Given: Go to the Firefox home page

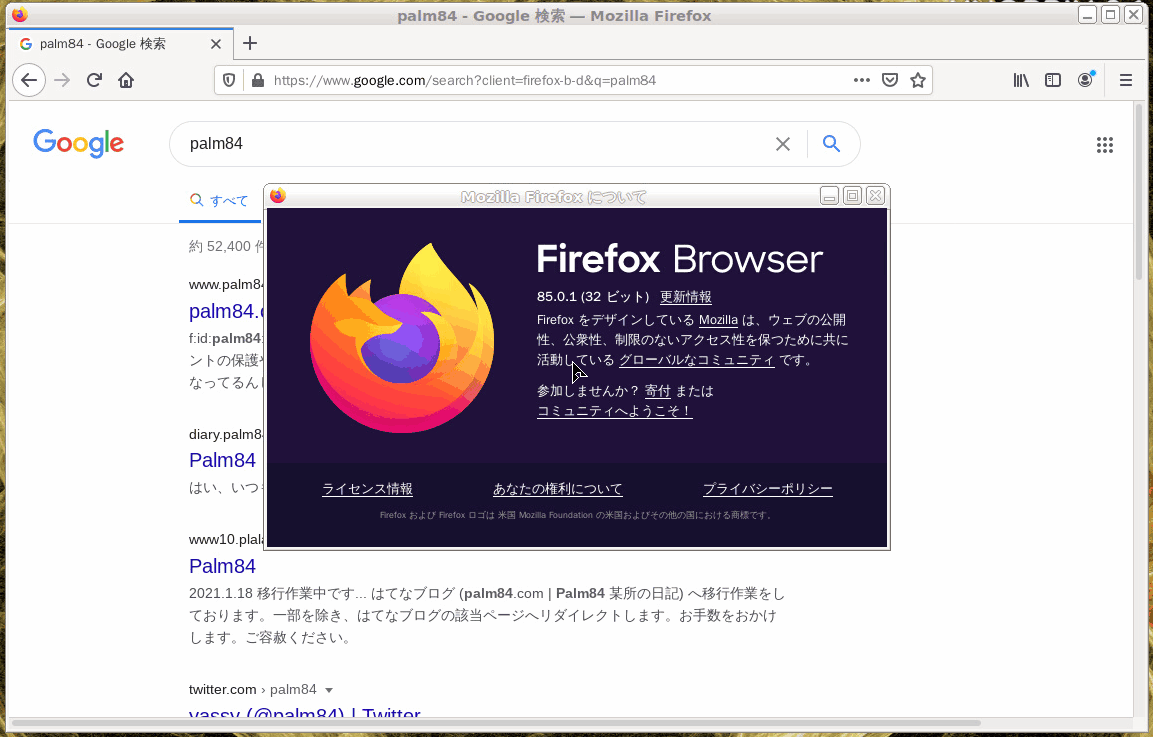Looking at the screenshot, I should 126,80.
